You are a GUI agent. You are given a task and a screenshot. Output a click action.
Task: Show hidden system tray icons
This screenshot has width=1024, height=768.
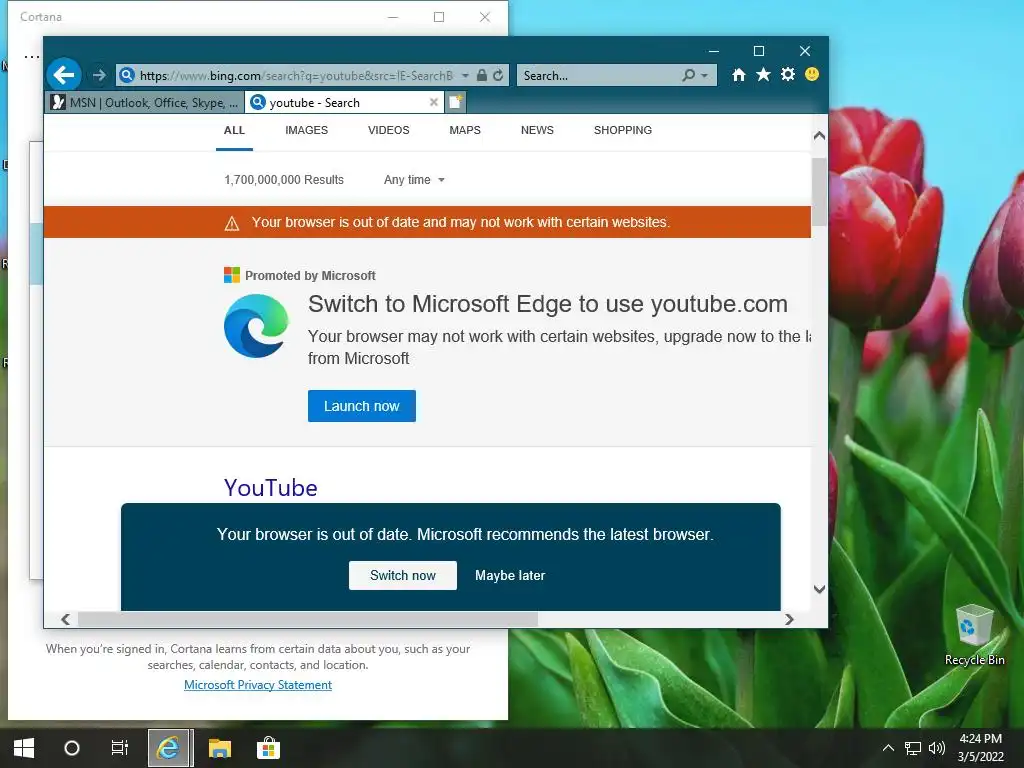[x=888, y=748]
